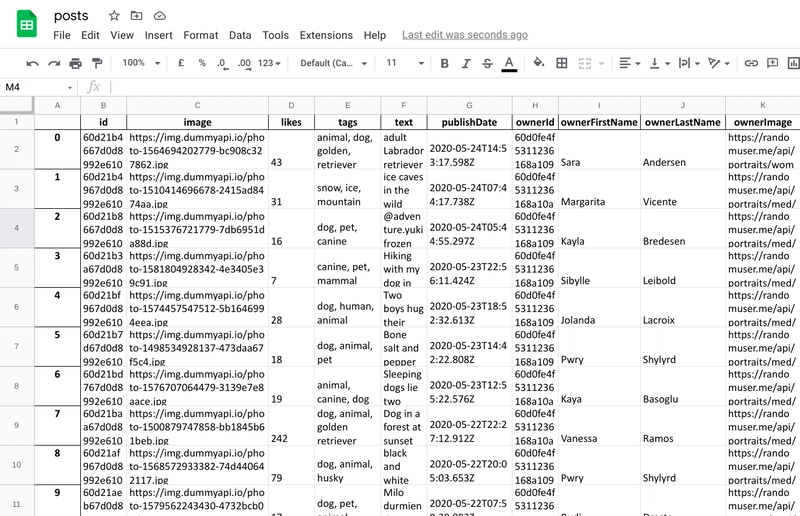Open text rotation dropdown
This screenshot has width=800, height=516.
coord(719,63)
